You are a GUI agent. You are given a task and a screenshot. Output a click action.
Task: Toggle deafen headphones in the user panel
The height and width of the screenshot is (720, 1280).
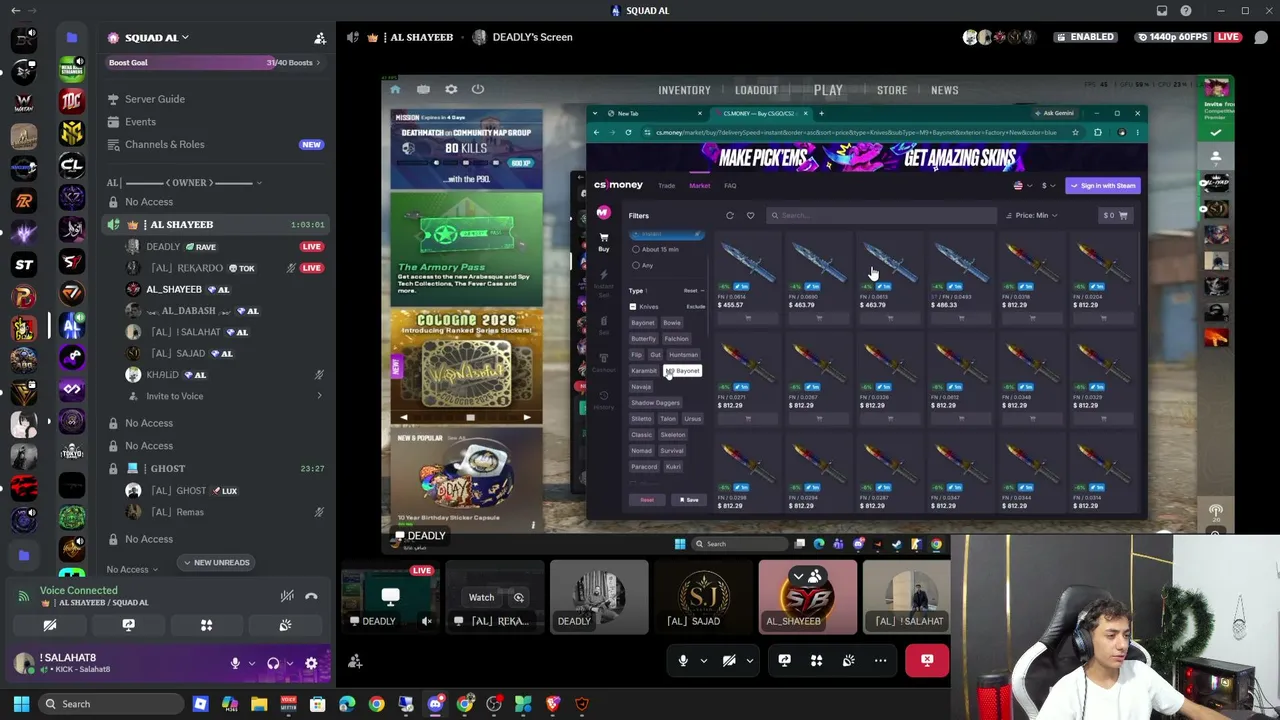273,663
